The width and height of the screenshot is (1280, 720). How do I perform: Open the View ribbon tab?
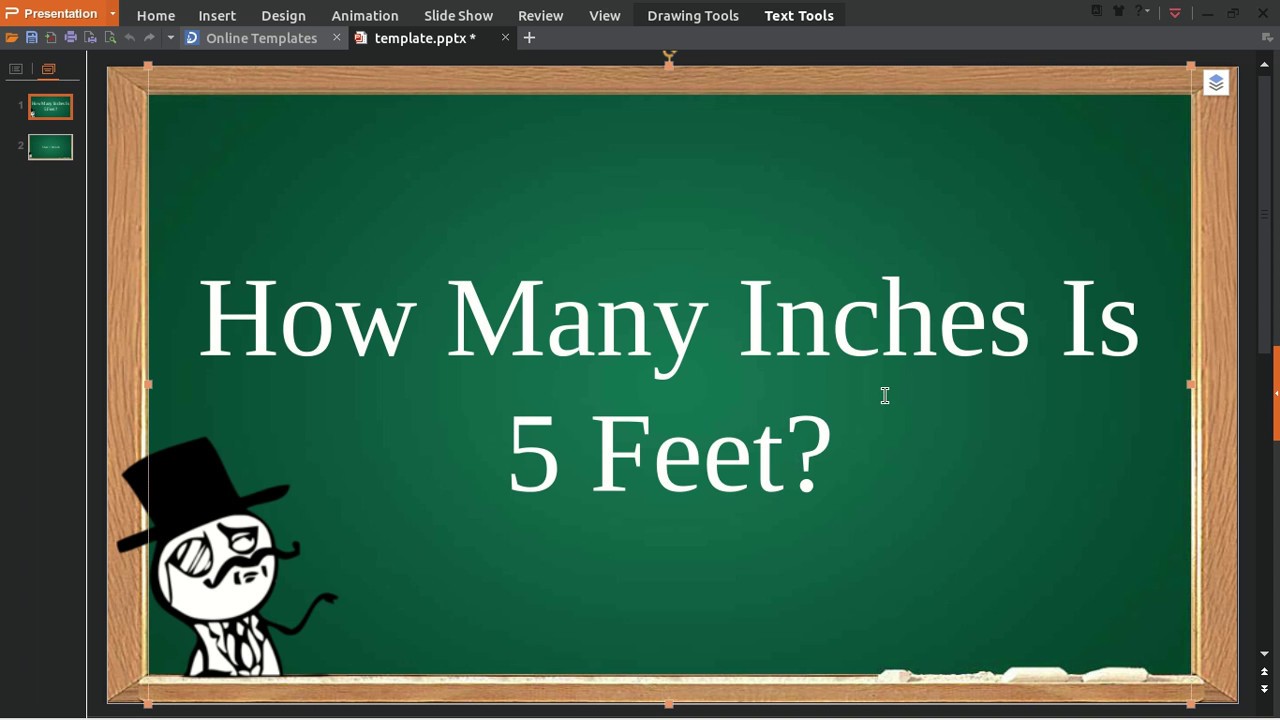(605, 15)
